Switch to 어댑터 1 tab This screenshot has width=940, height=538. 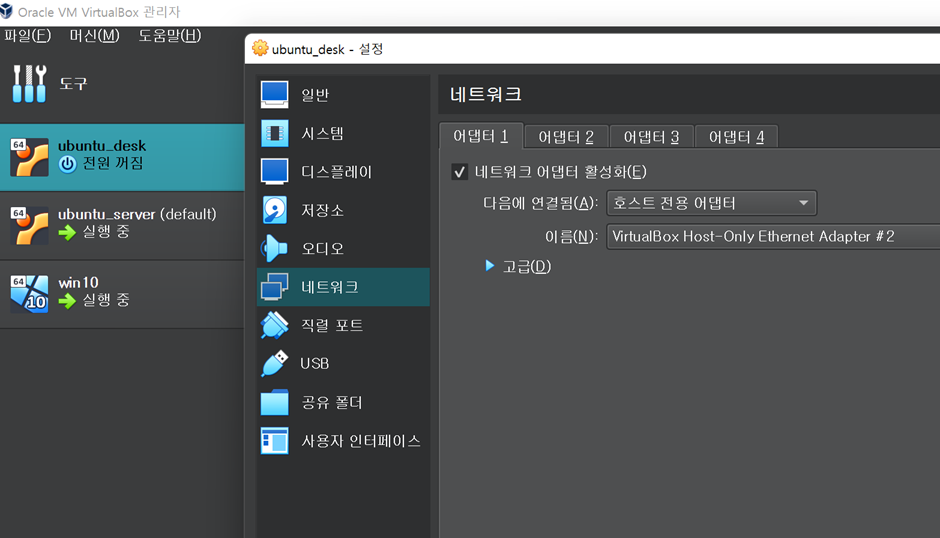[481, 136]
